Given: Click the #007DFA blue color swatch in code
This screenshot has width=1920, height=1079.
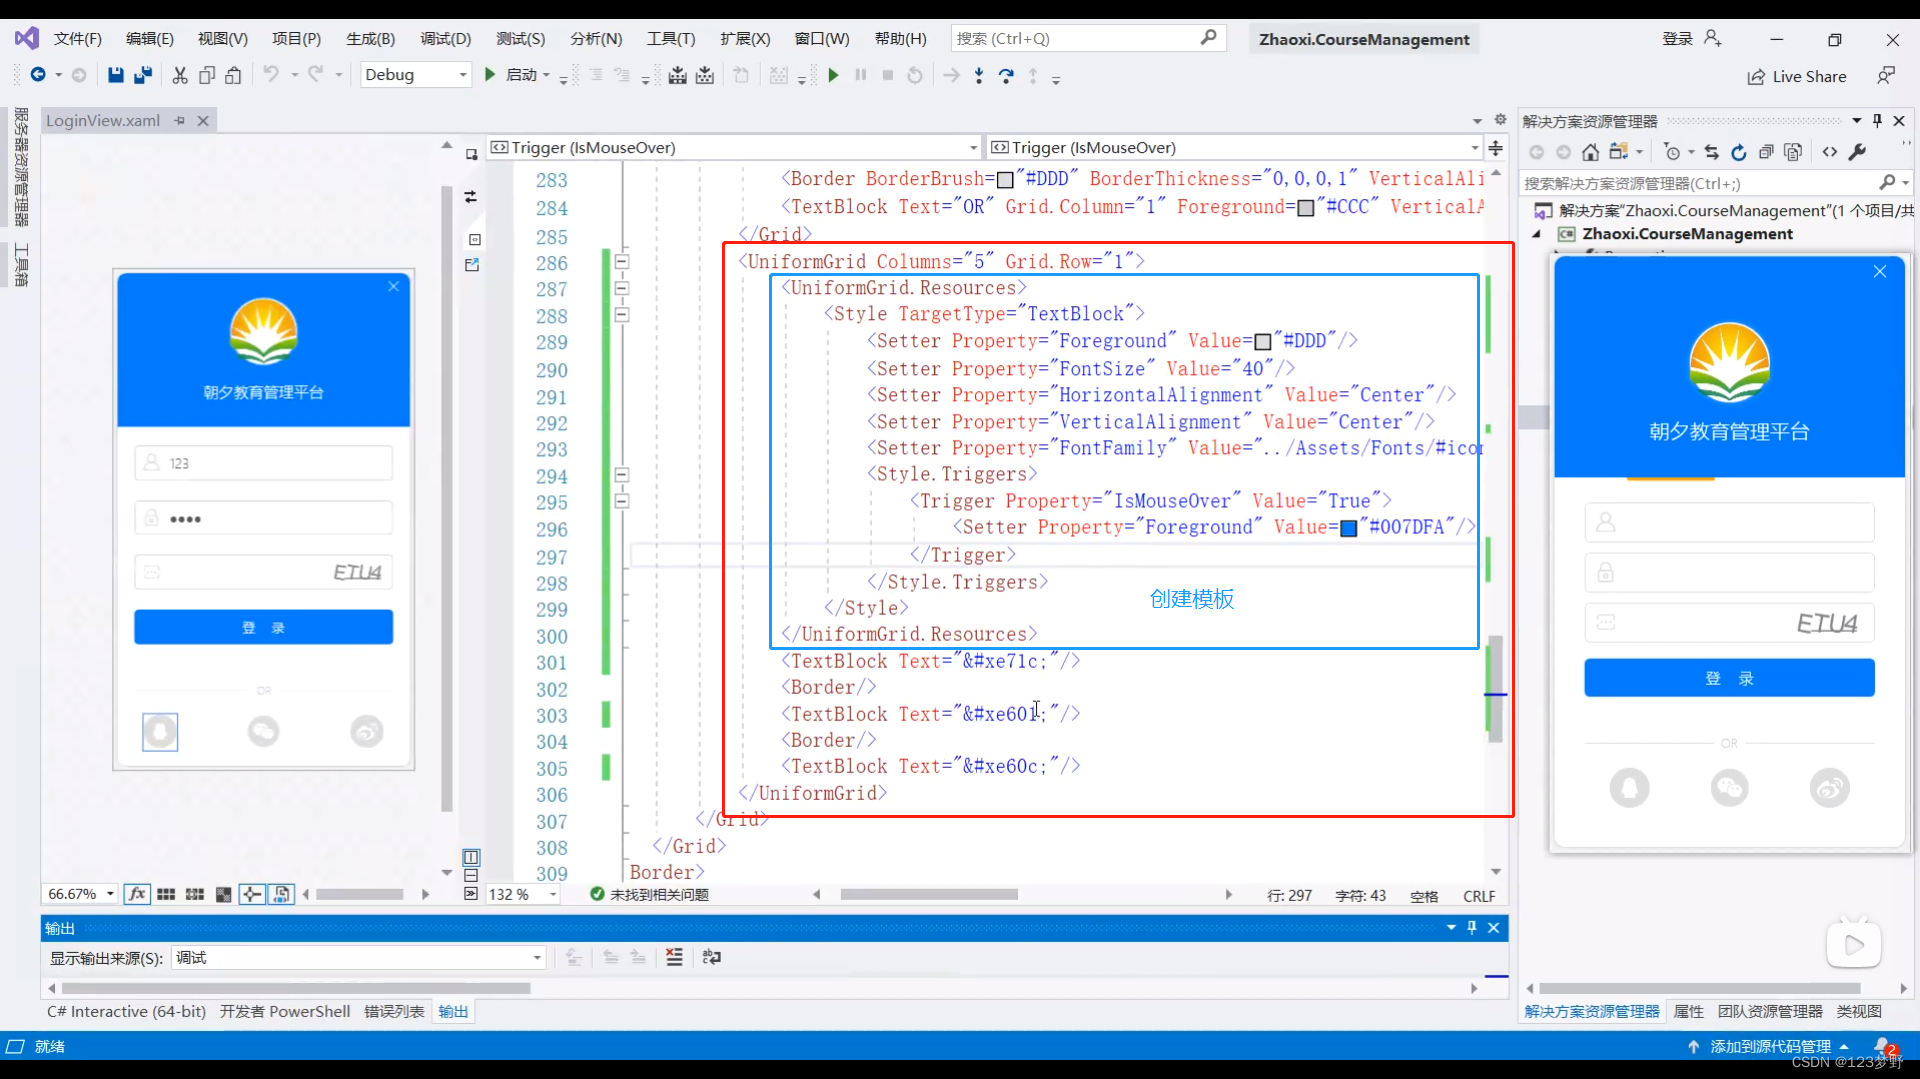Looking at the screenshot, I should tap(1348, 528).
